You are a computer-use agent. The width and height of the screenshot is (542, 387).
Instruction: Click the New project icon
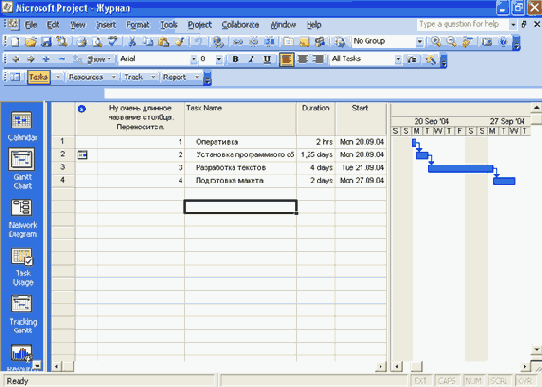pos(15,42)
